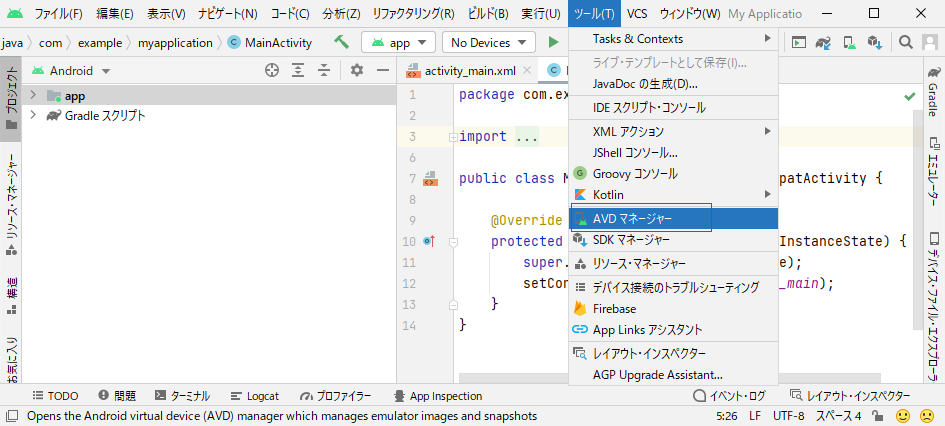Select SDK マネージャー menu item
This screenshot has height=426, width=945.
[673, 240]
